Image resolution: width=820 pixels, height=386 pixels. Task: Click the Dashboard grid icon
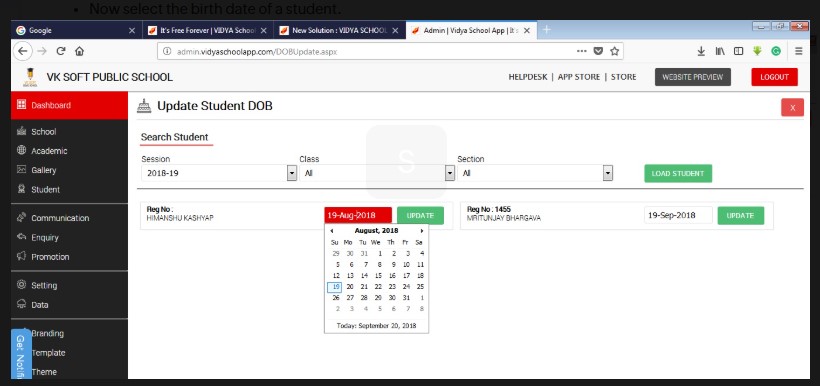21,105
